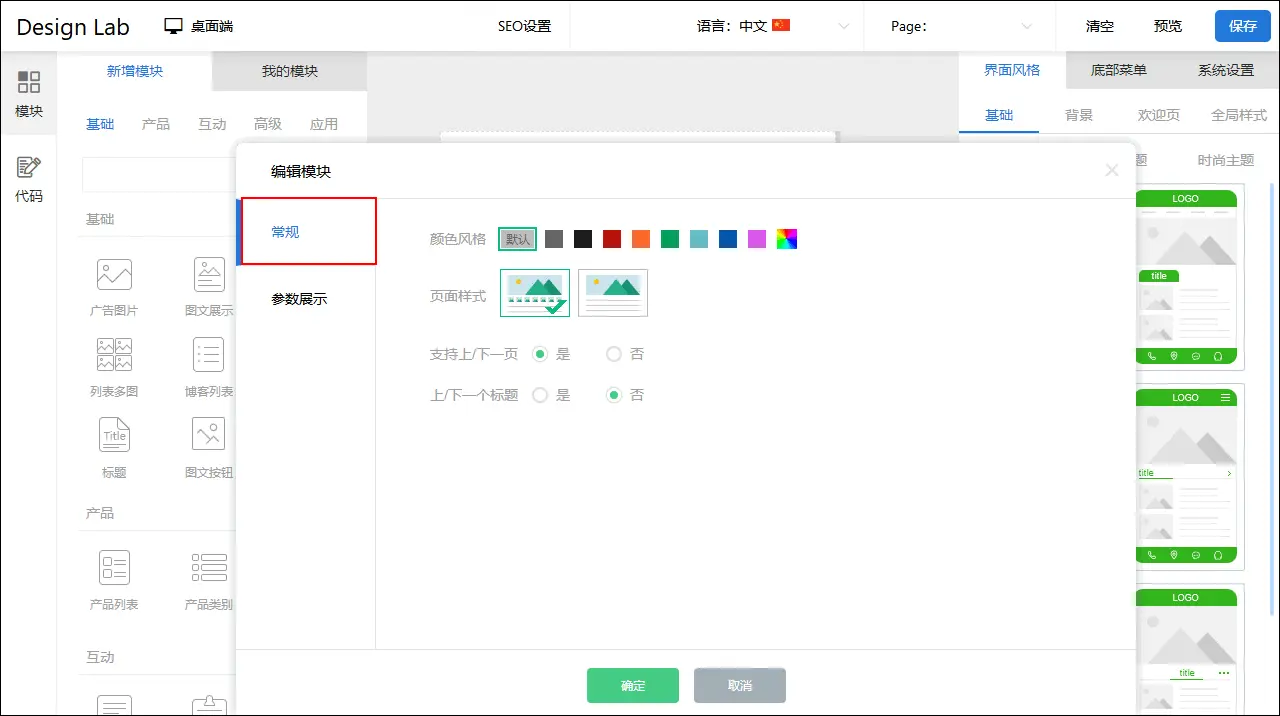Viewport: 1280px width, 716px height.
Task: Choose the 标题 title module icon
Action: tap(114, 435)
